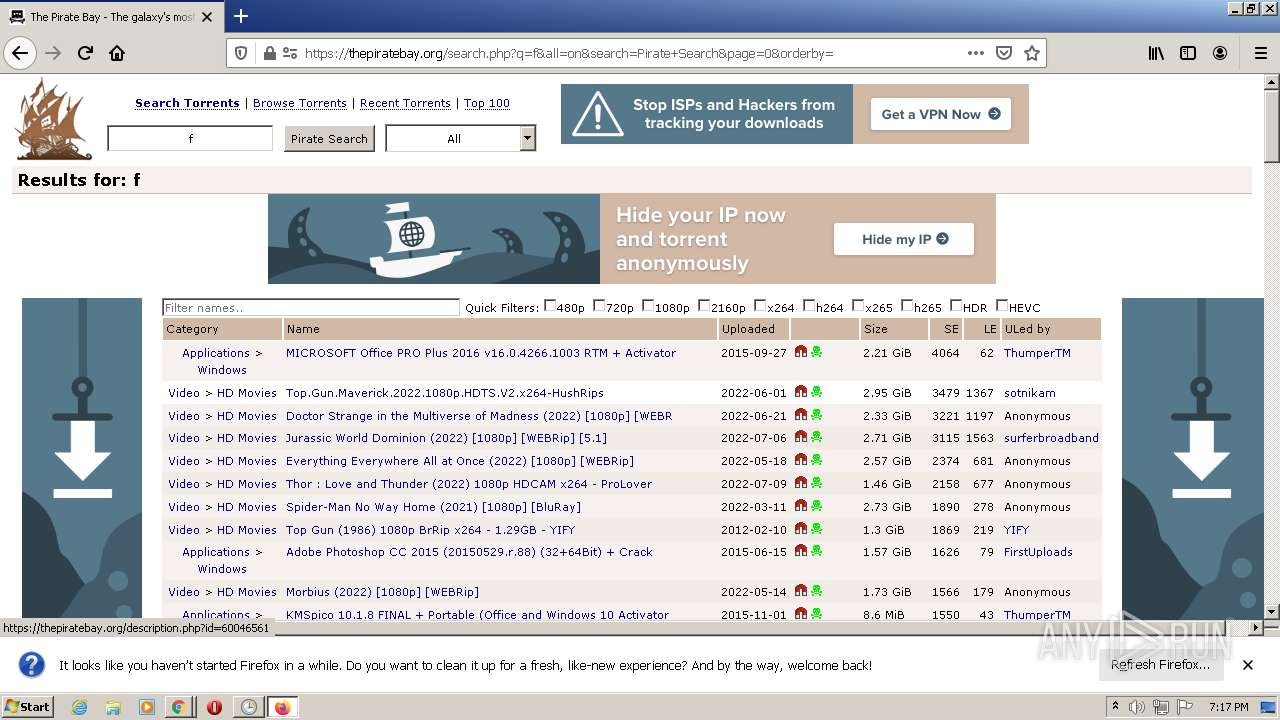Focus the torrent search input field
Image resolution: width=1280 pixels, height=720 pixels.
click(190, 139)
